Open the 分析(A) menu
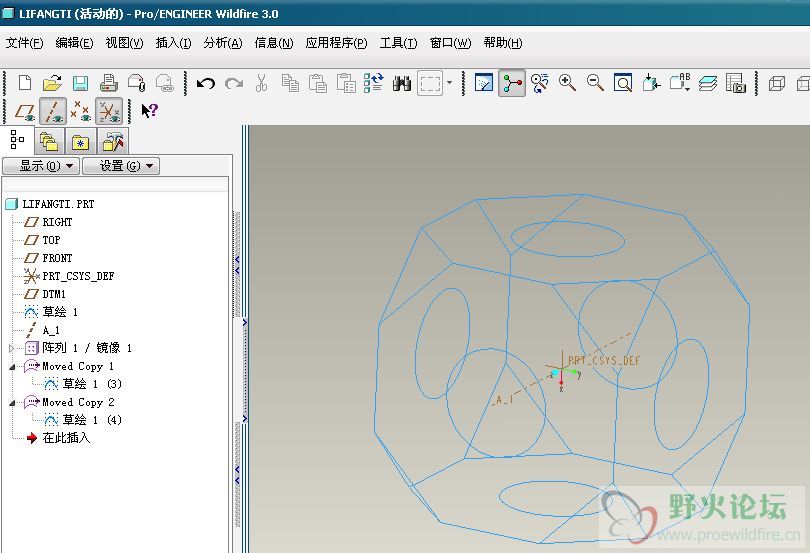810x553 pixels. click(x=223, y=43)
